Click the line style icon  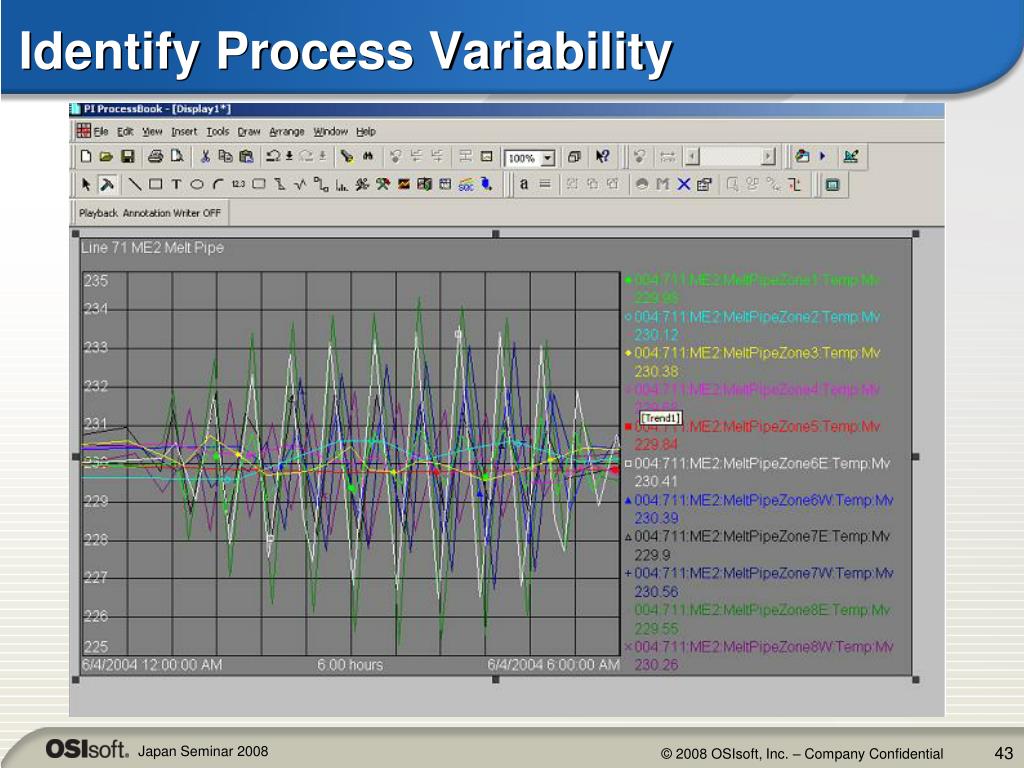(545, 185)
